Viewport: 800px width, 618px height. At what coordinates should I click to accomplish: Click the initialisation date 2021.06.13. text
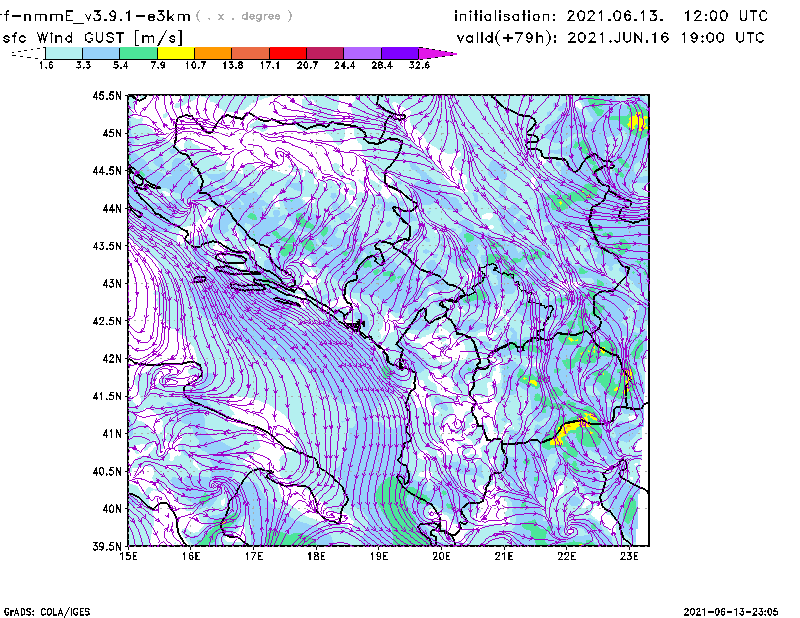click(x=615, y=16)
